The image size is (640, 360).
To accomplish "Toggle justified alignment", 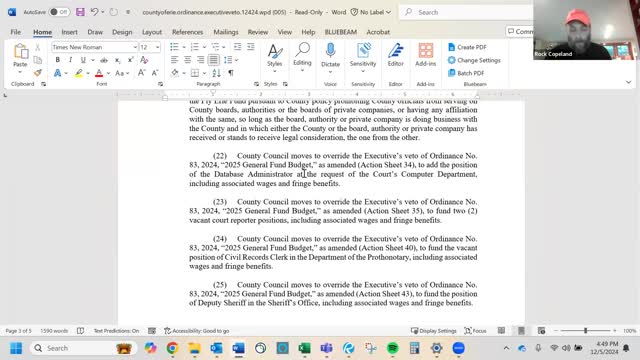I will pyautogui.click(x=213, y=60).
